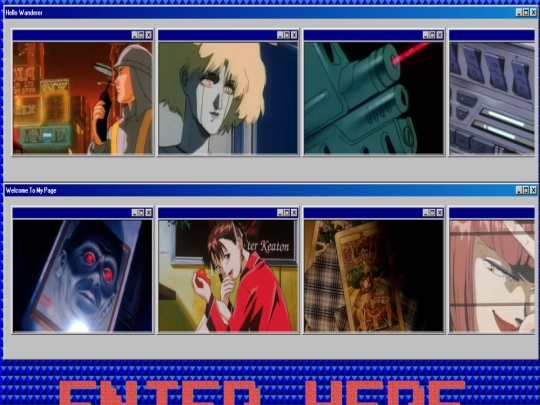Maximize the red-eyed face poster window
This screenshot has height=405, width=540.
(141, 212)
